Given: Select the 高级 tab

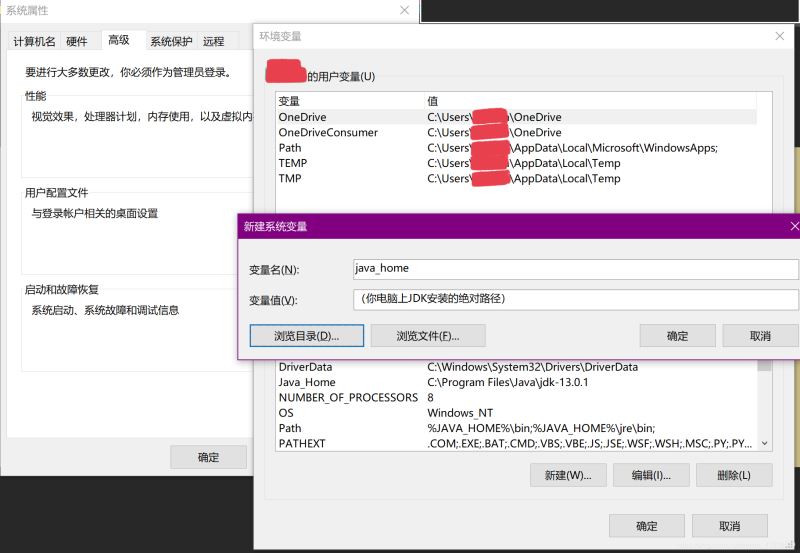Looking at the screenshot, I should point(119,40).
